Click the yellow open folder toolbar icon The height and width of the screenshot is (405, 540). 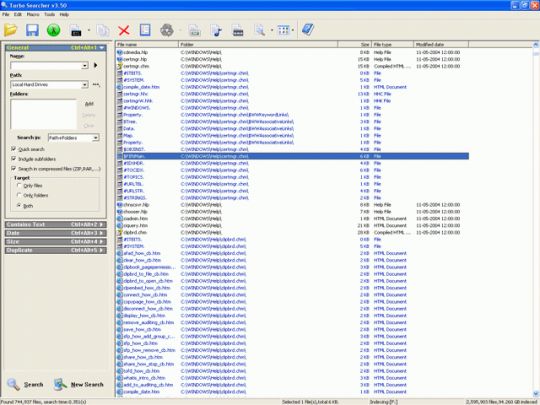tap(10, 30)
